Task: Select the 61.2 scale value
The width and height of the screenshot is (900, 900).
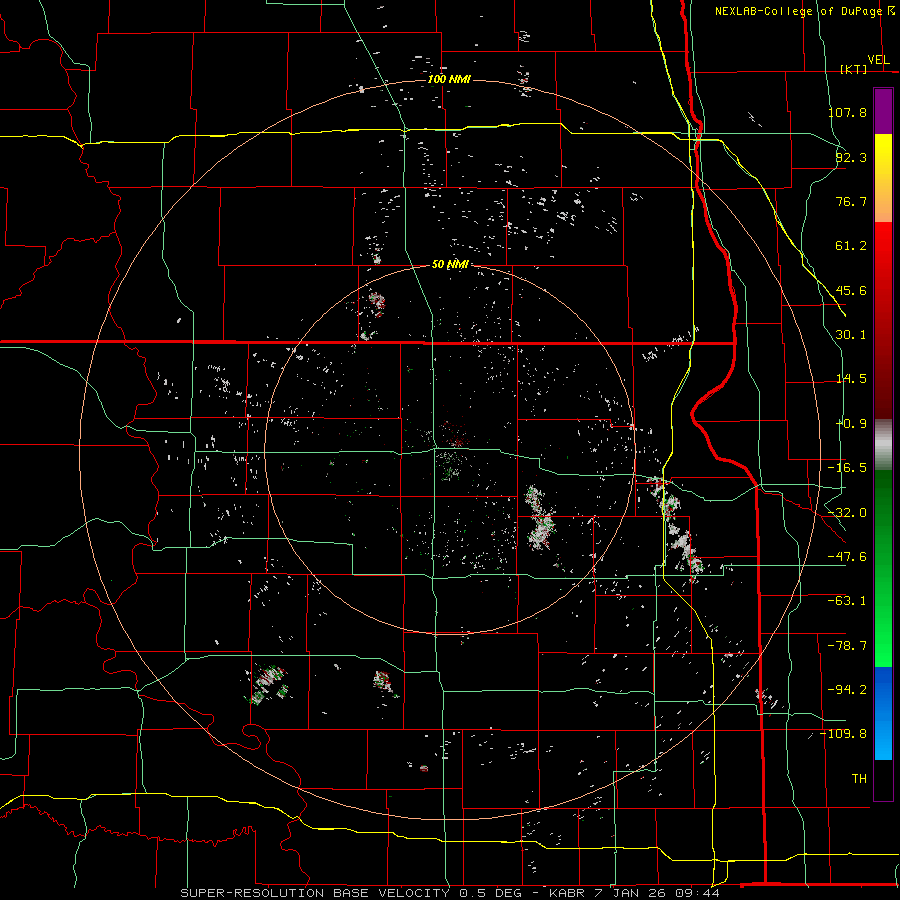Action: click(851, 246)
